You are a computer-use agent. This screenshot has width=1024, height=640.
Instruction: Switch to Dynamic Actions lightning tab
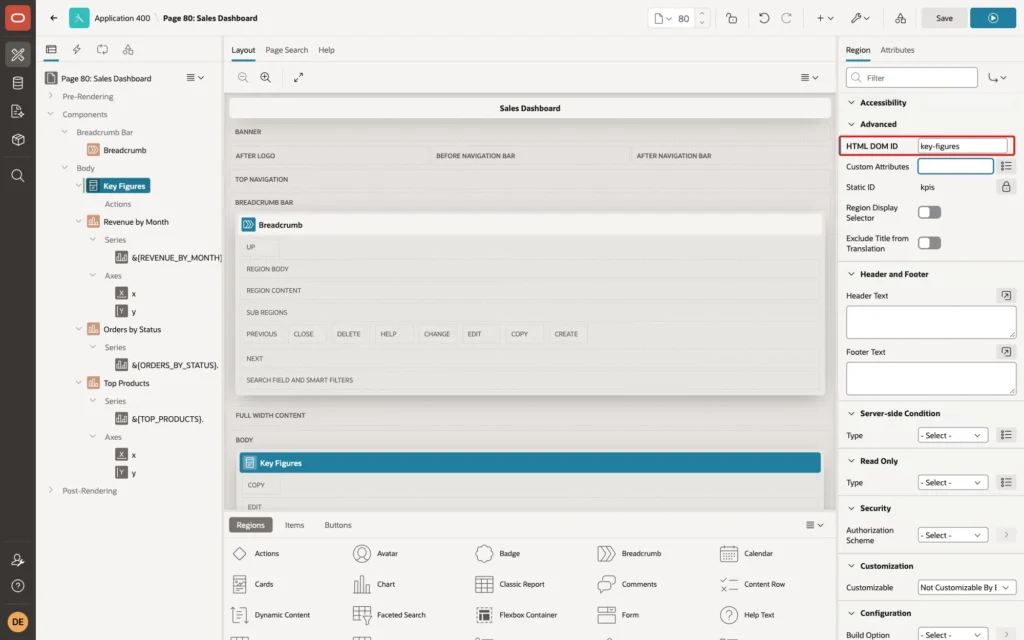pos(76,50)
